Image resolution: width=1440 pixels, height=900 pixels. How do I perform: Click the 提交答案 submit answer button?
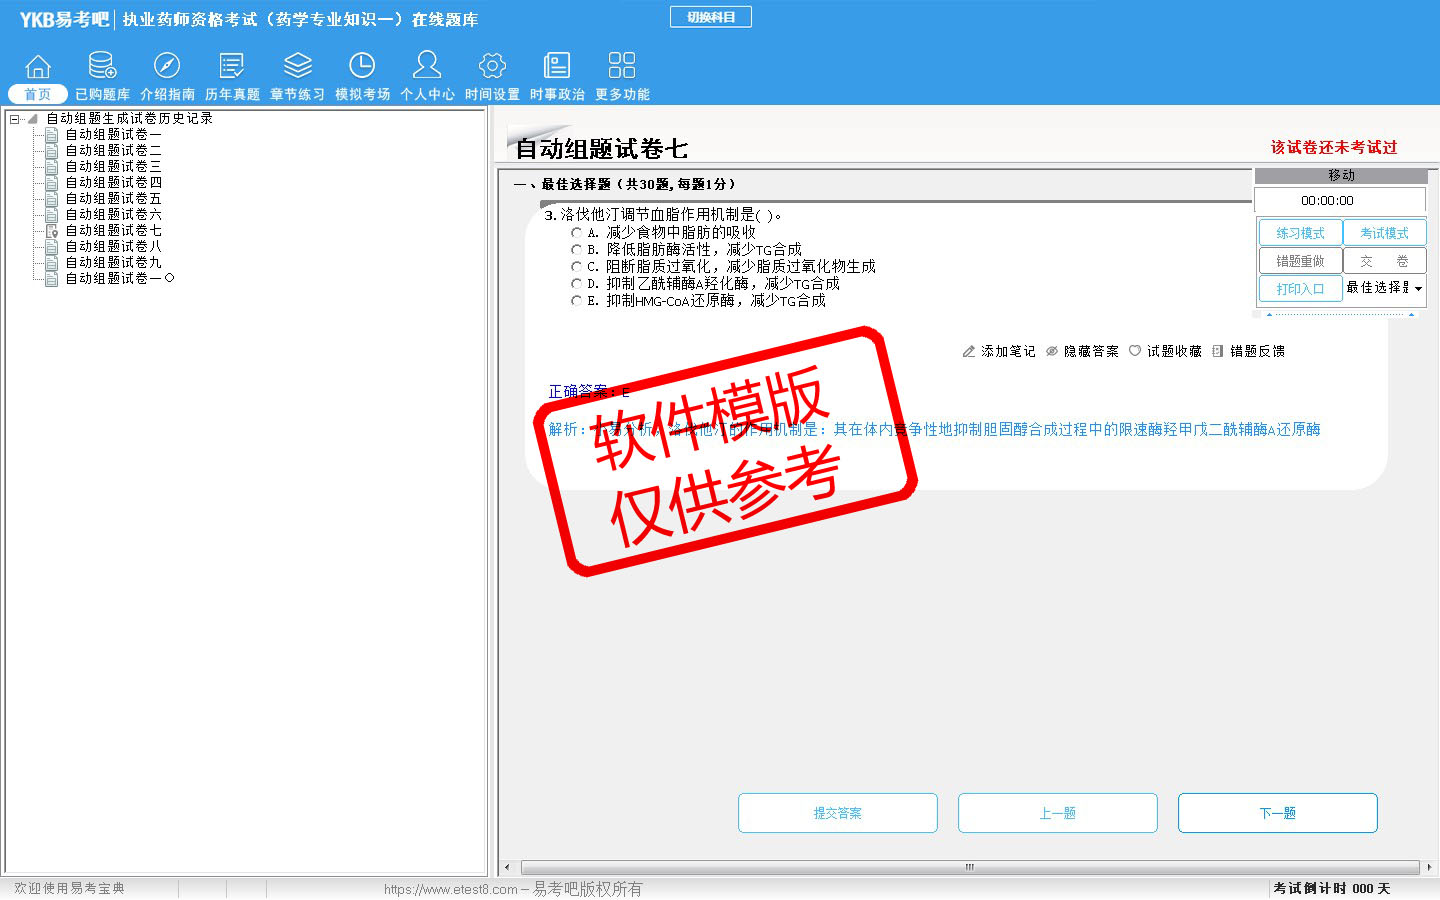(x=837, y=813)
